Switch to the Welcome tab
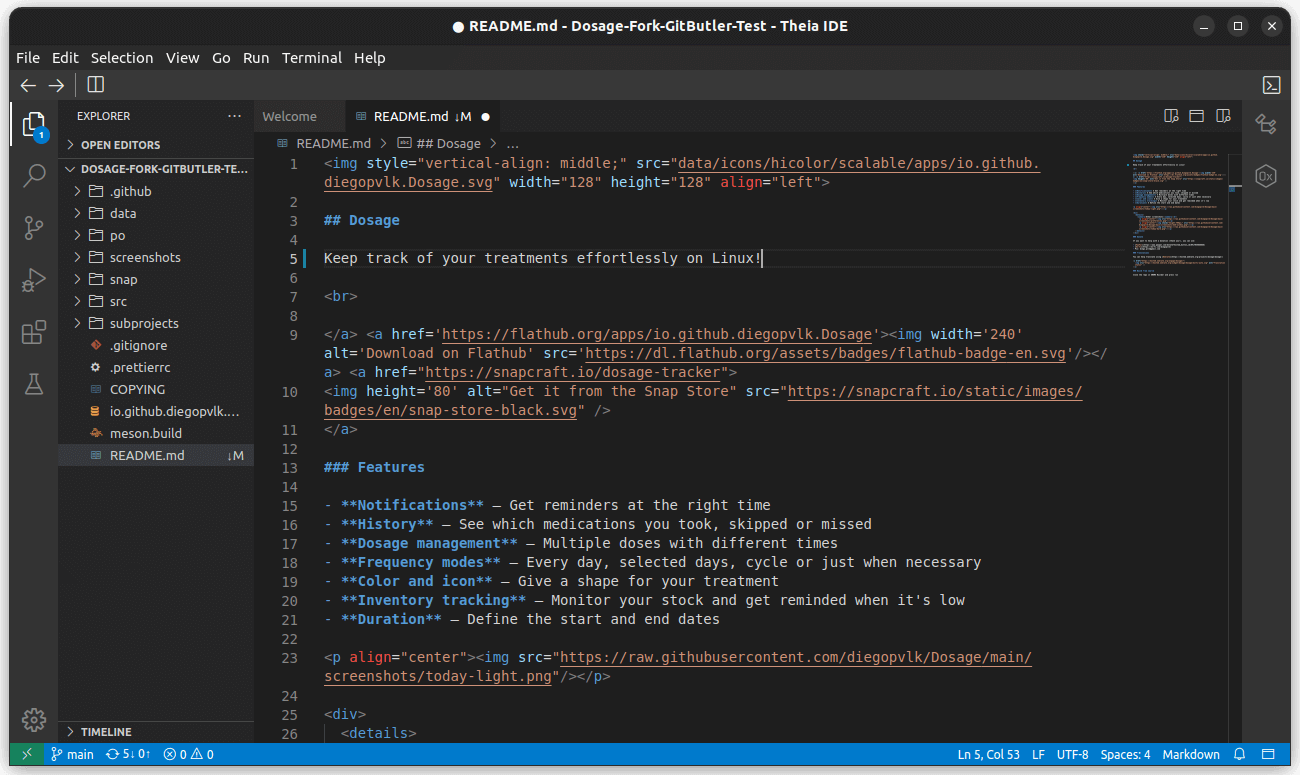This screenshot has height=775, width=1300. [x=291, y=116]
